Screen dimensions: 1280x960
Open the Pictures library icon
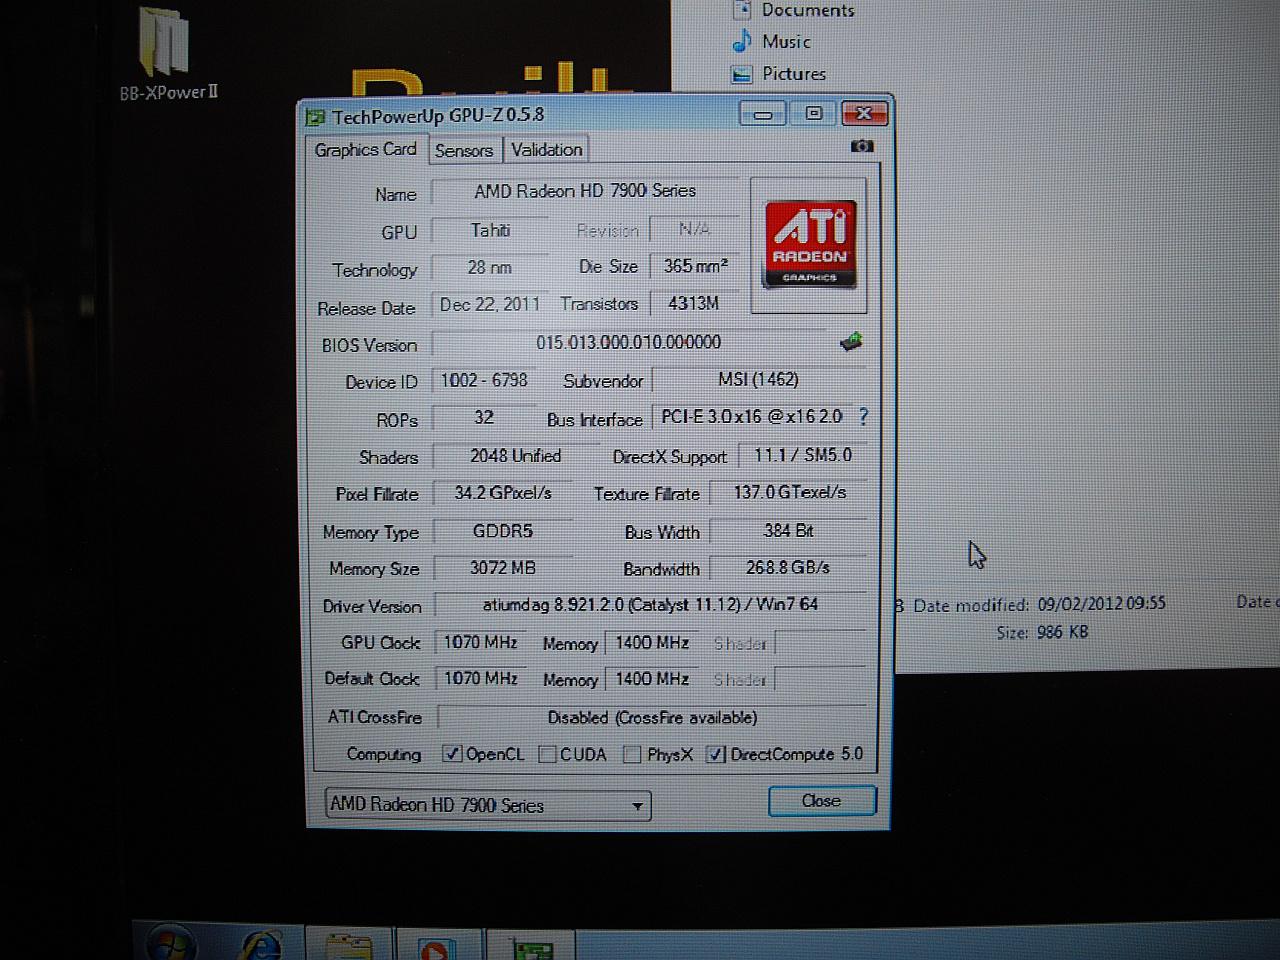pos(742,73)
